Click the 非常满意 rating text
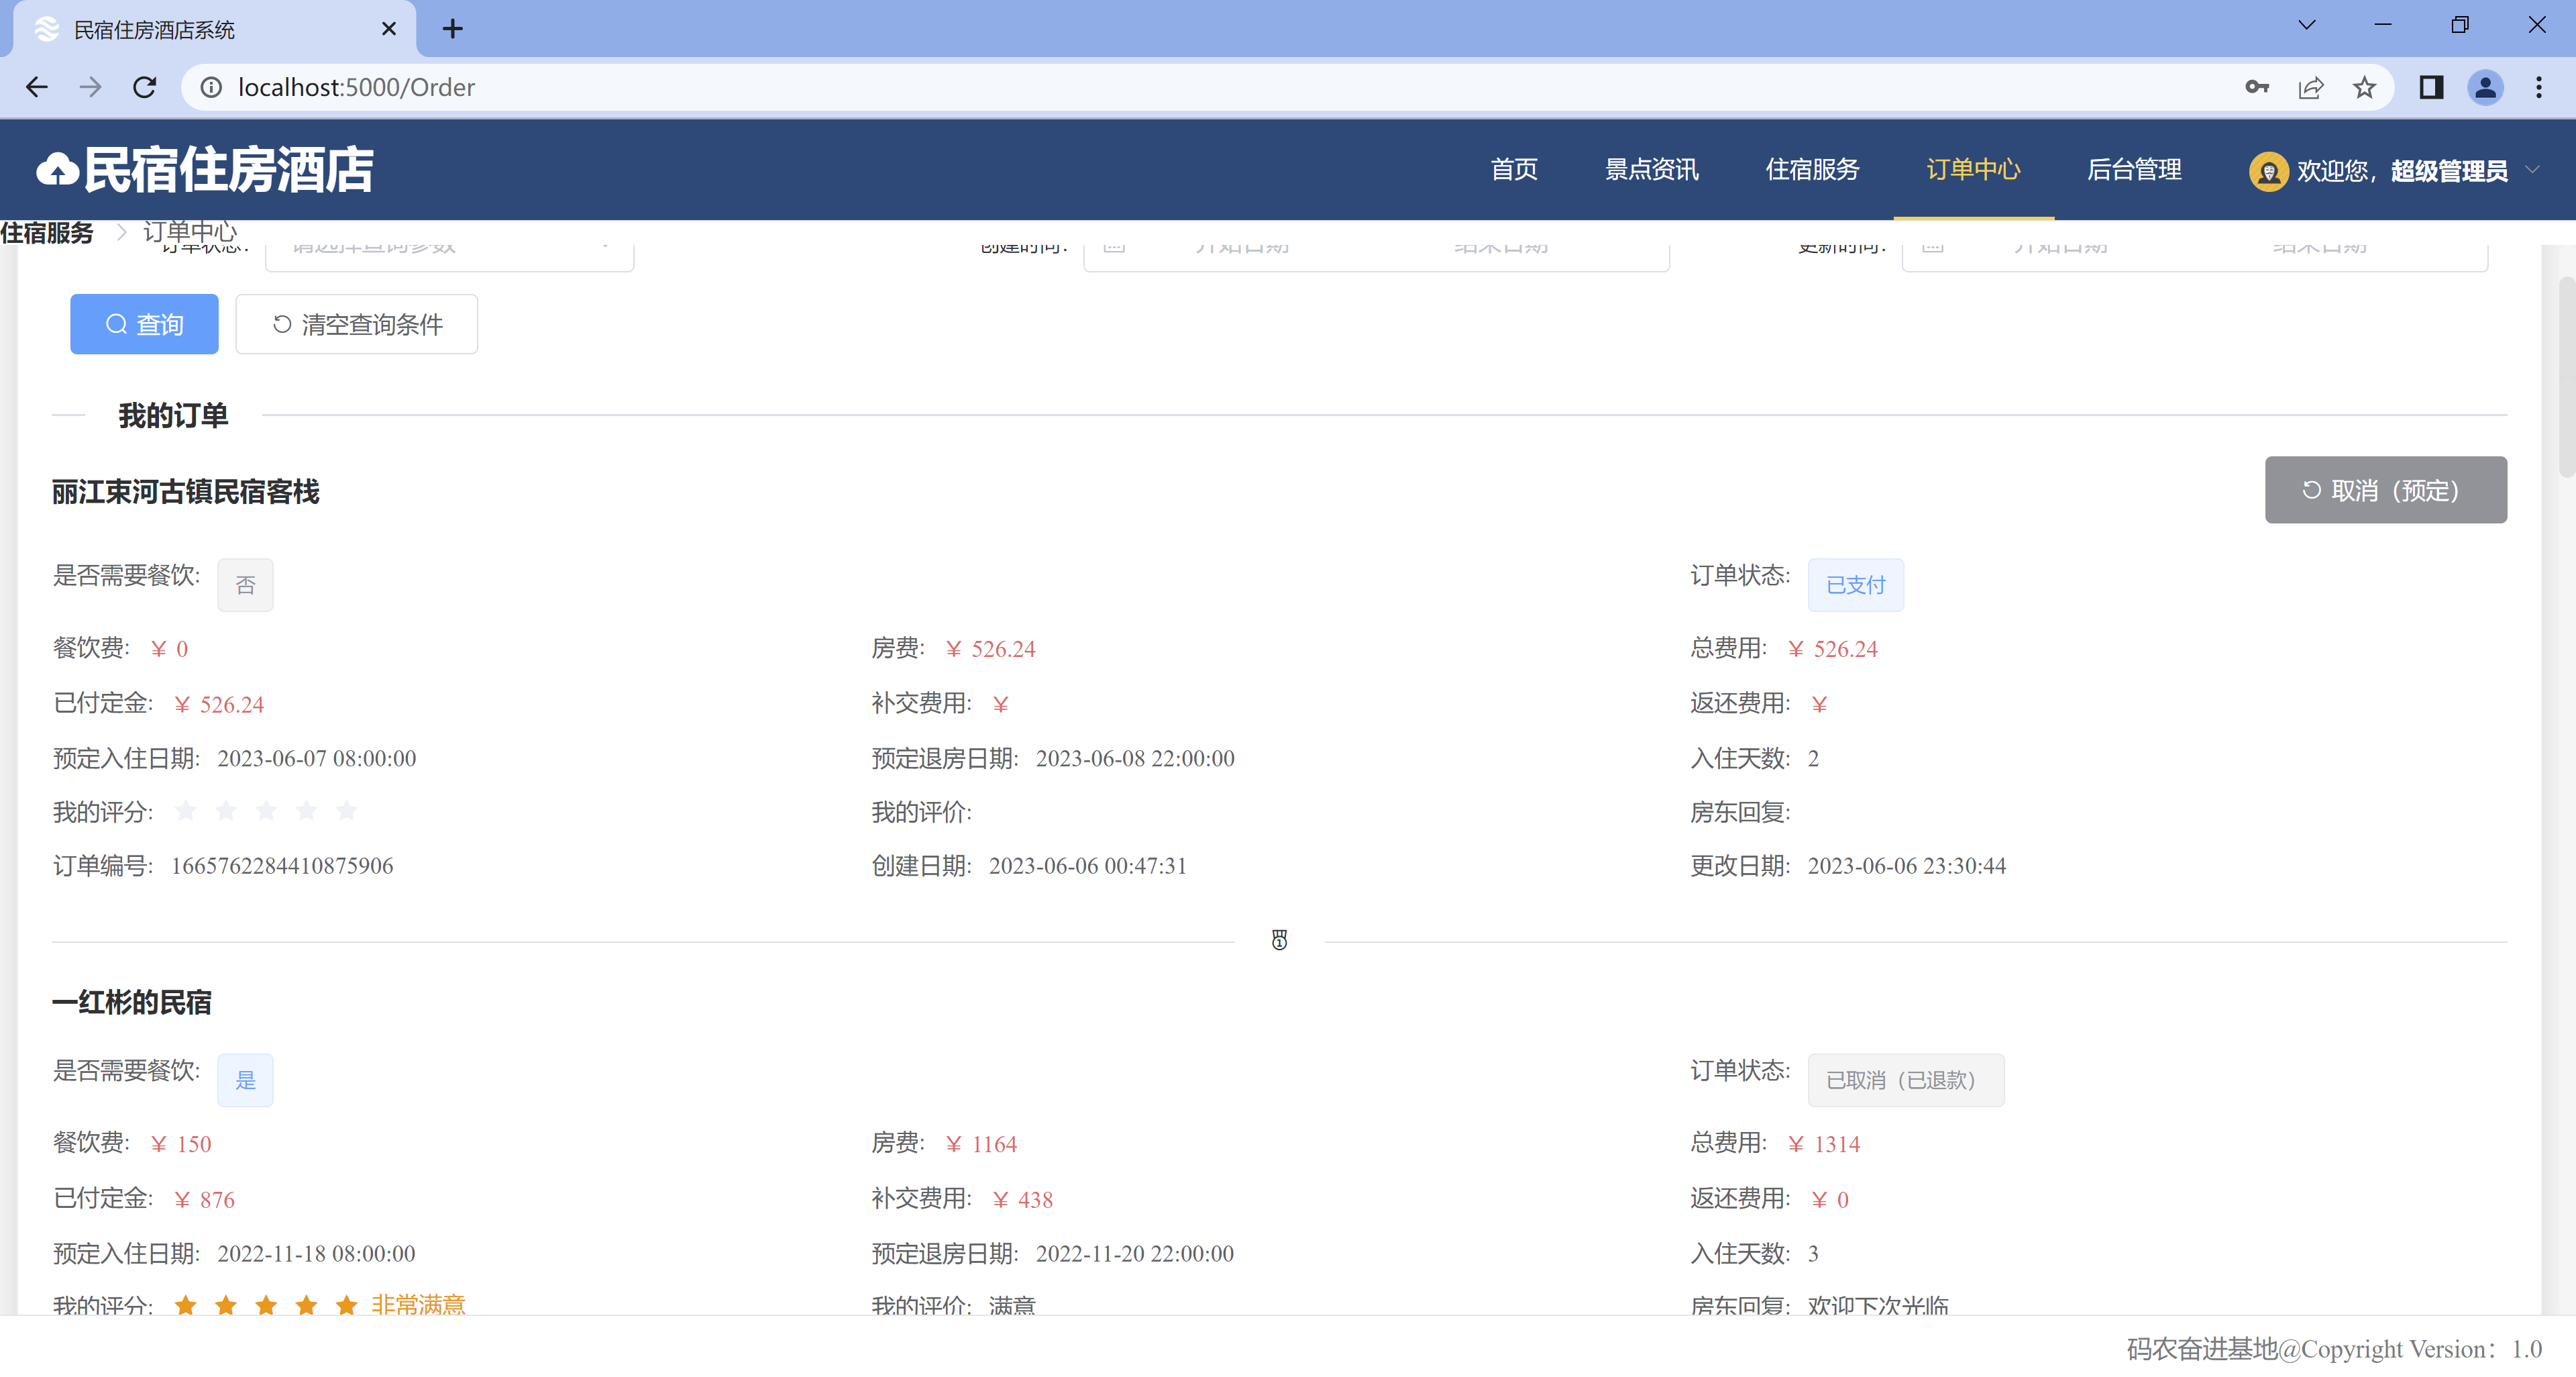 (x=418, y=1304)
